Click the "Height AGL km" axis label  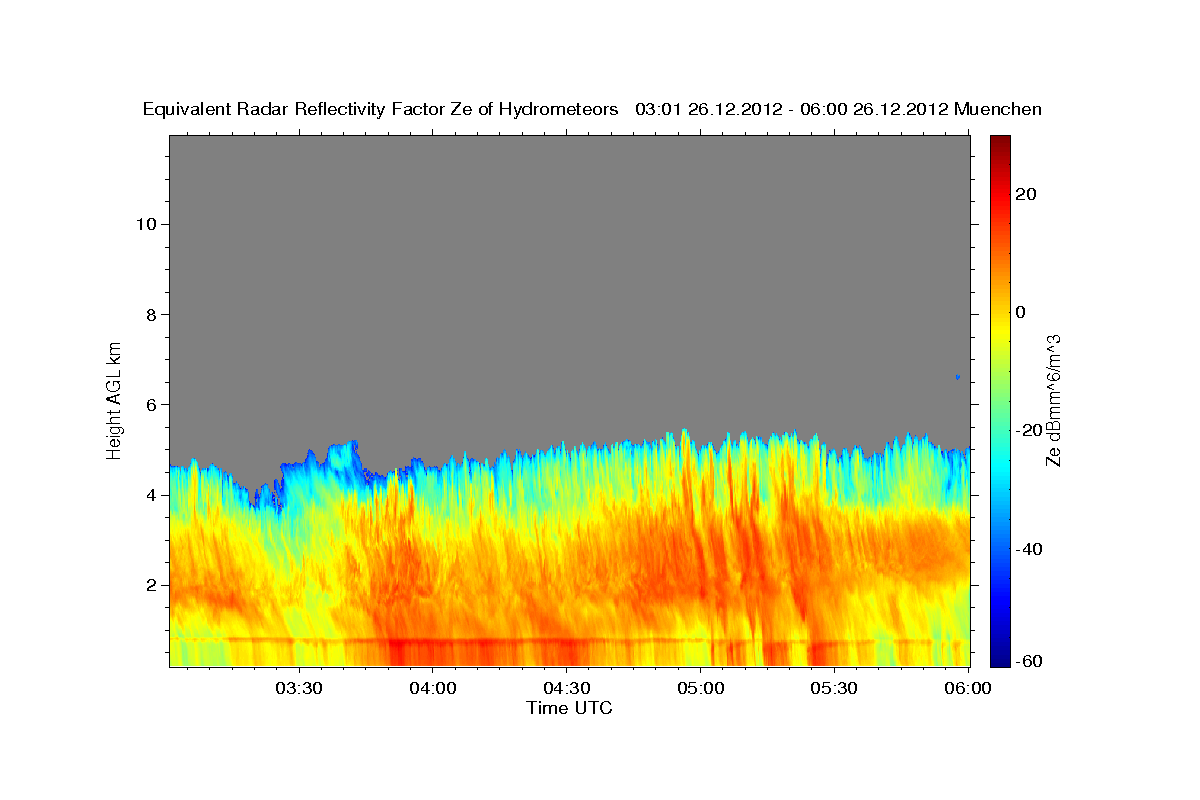click(x=115, y=399)
